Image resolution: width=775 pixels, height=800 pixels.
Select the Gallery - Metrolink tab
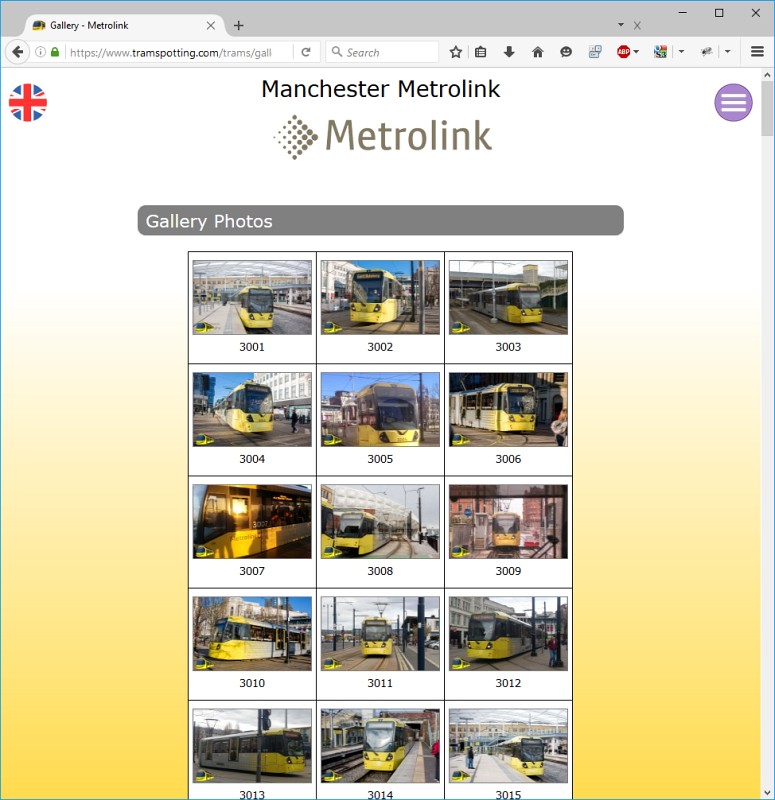[x=122, y=26]
